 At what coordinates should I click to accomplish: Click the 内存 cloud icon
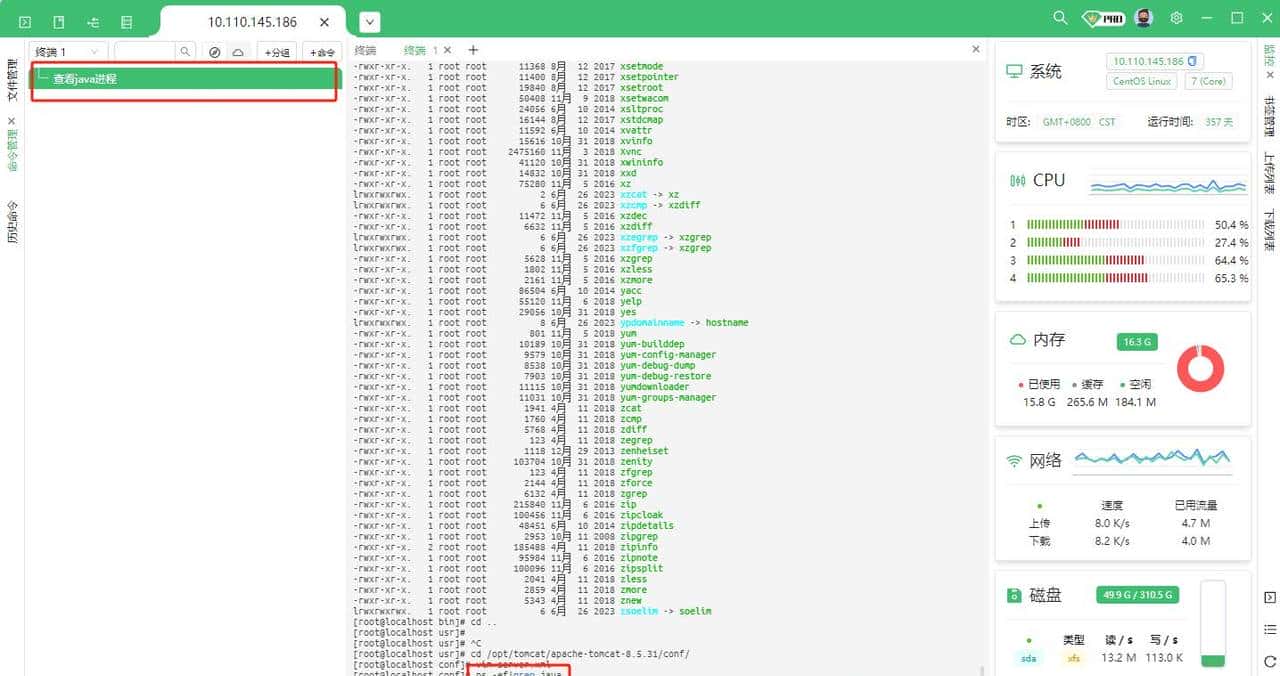(x=1017, y=340)
